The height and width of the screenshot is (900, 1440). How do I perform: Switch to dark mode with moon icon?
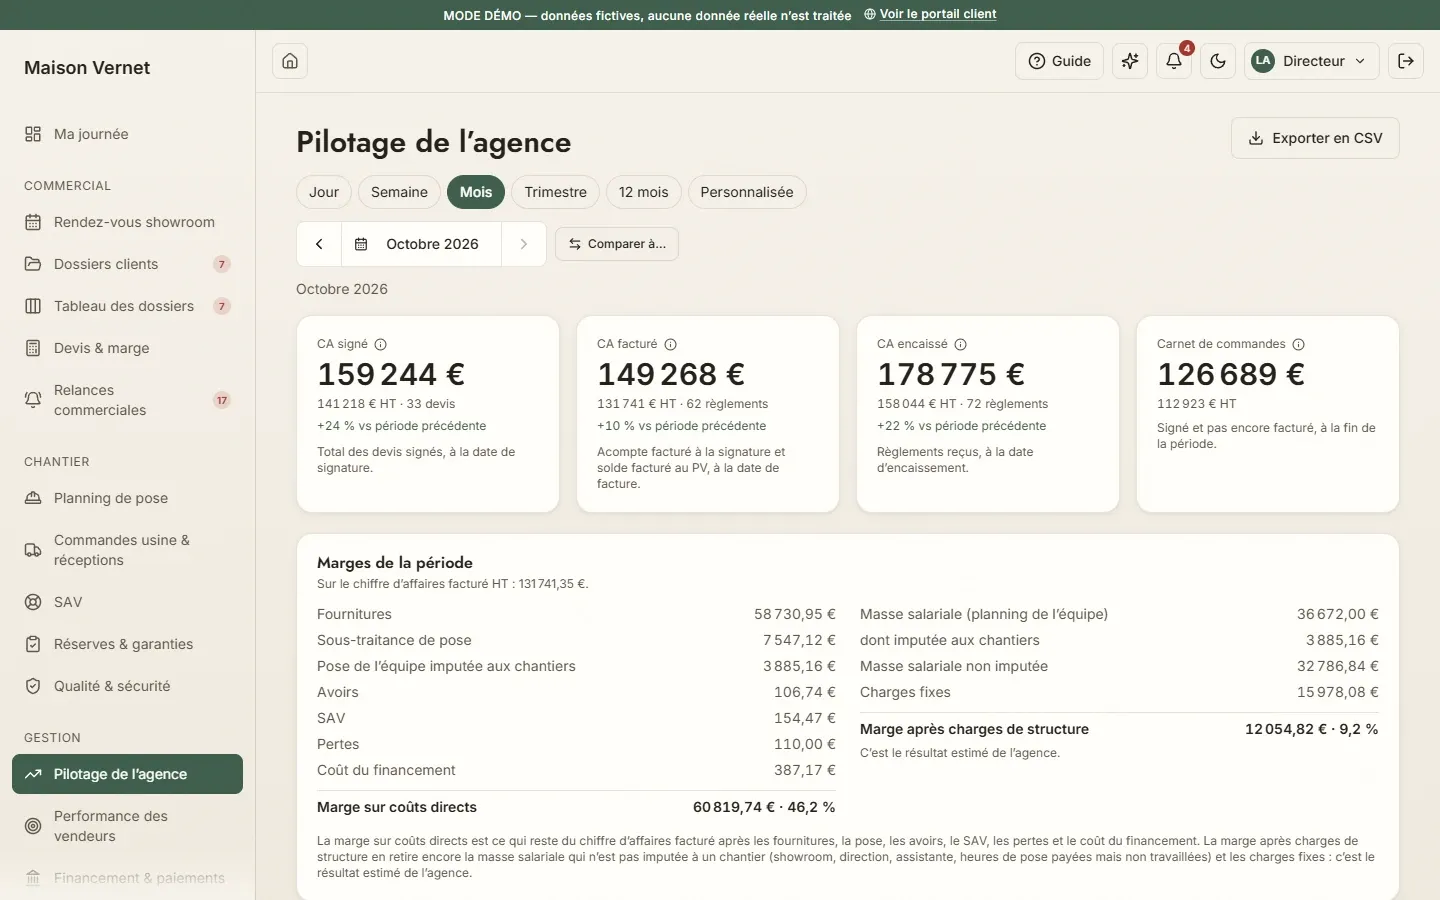tap(1218, 61)
